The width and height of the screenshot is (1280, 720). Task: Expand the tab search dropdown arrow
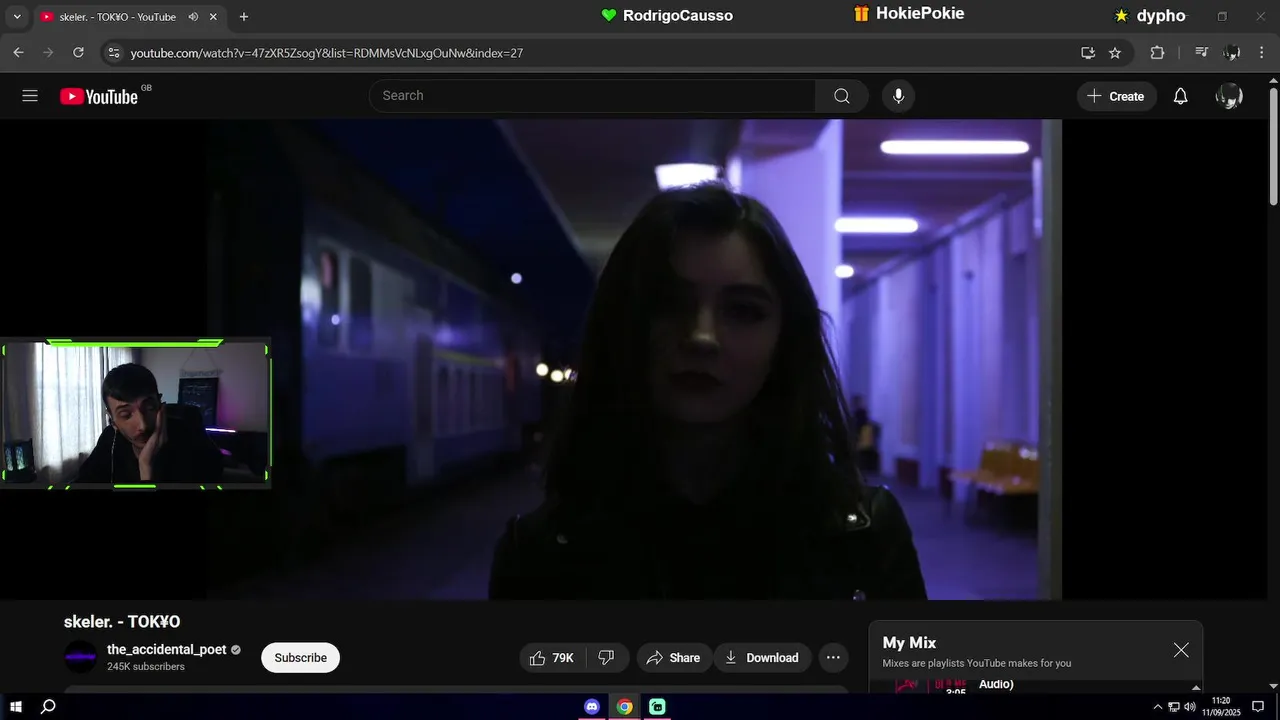pos(17,17)
